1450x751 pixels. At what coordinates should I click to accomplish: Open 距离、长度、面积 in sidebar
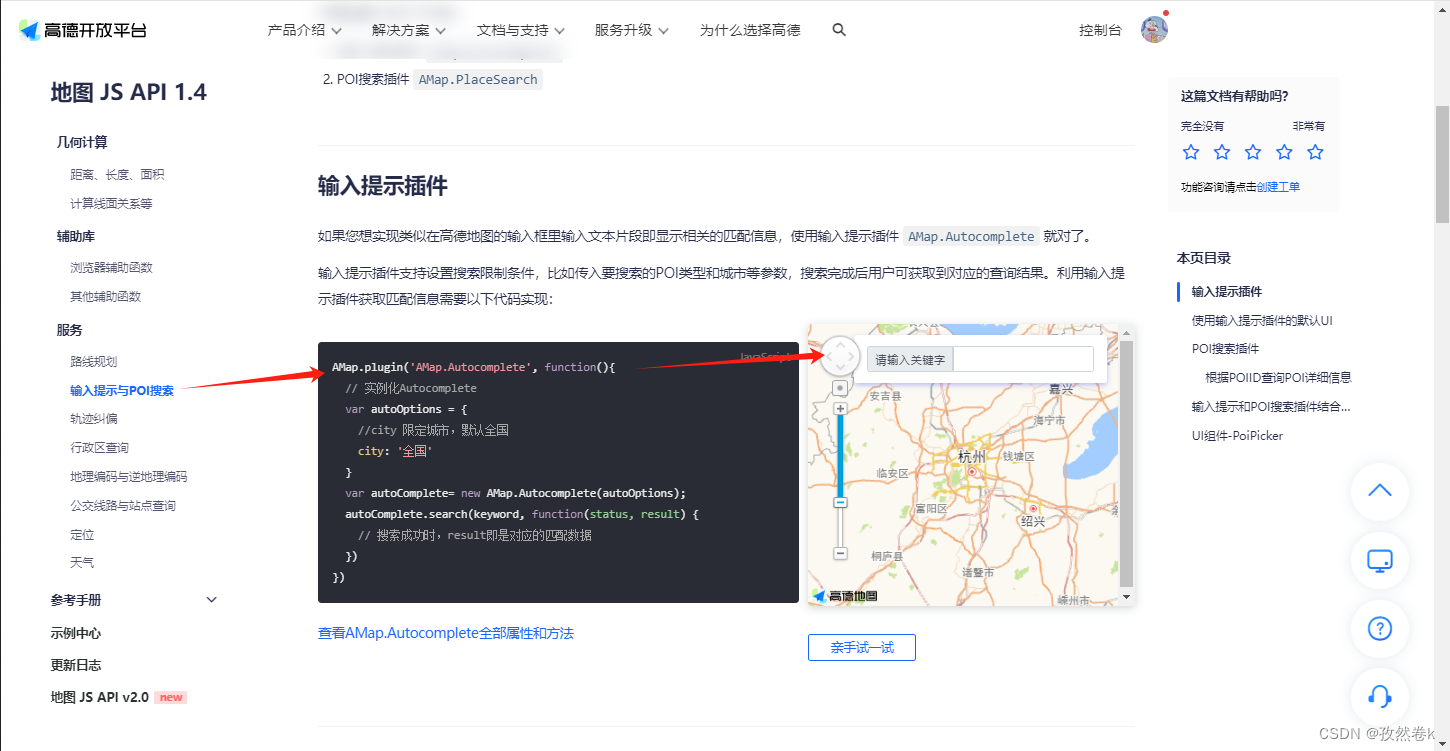[x=117, y=174]
